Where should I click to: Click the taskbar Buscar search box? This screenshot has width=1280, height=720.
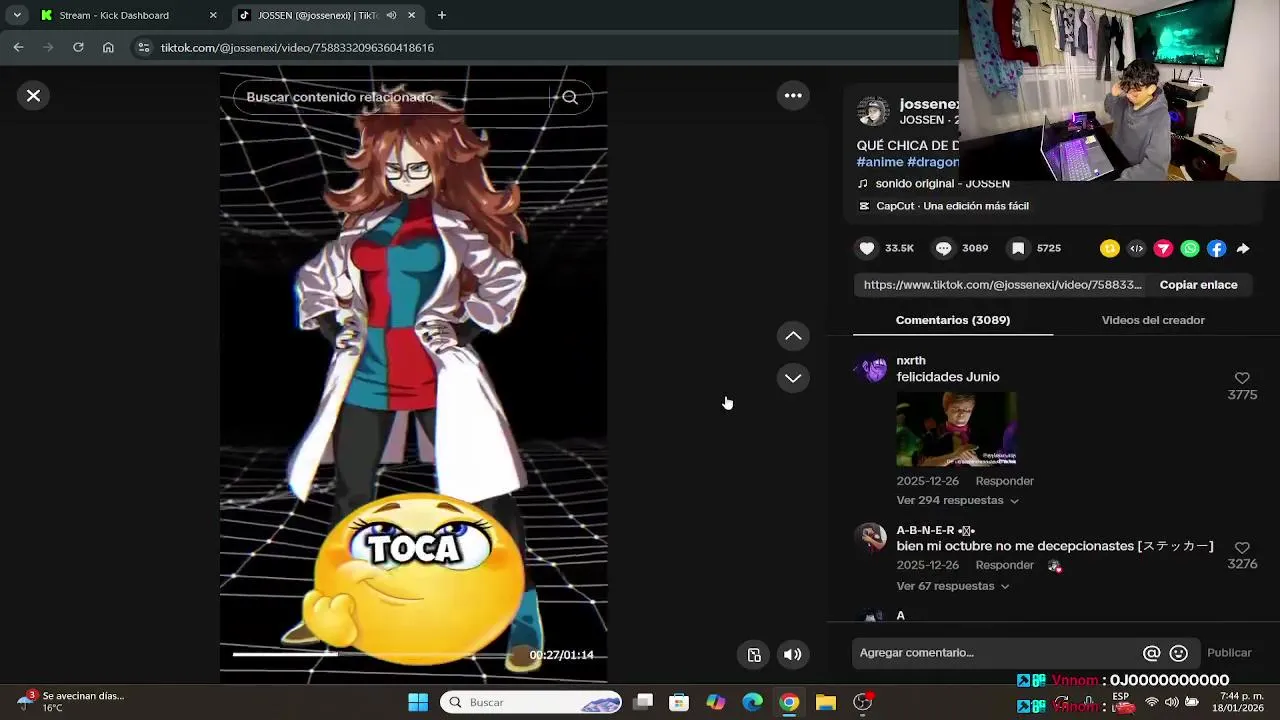[x=531, y=702]
